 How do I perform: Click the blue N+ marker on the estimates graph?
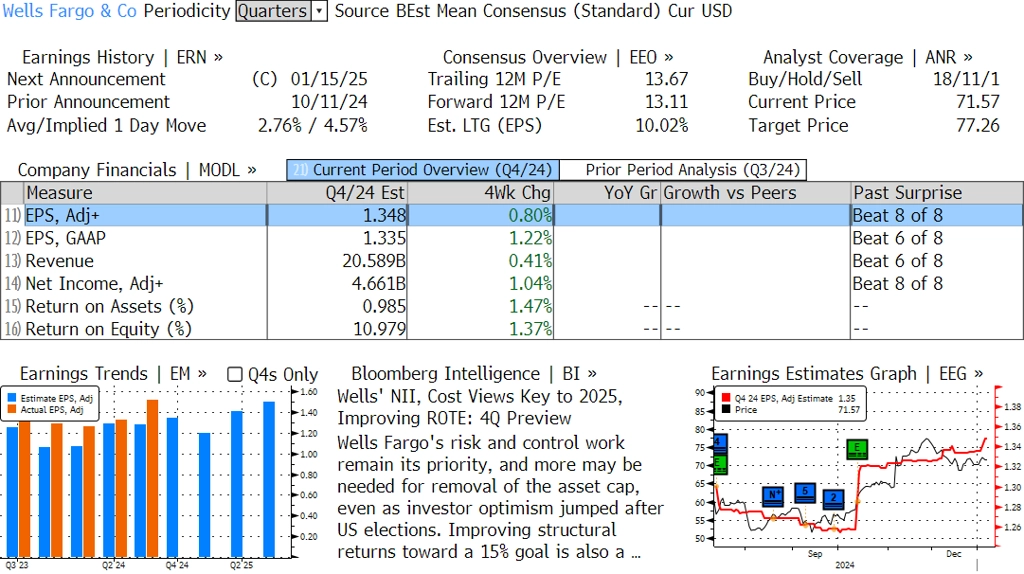773,496
